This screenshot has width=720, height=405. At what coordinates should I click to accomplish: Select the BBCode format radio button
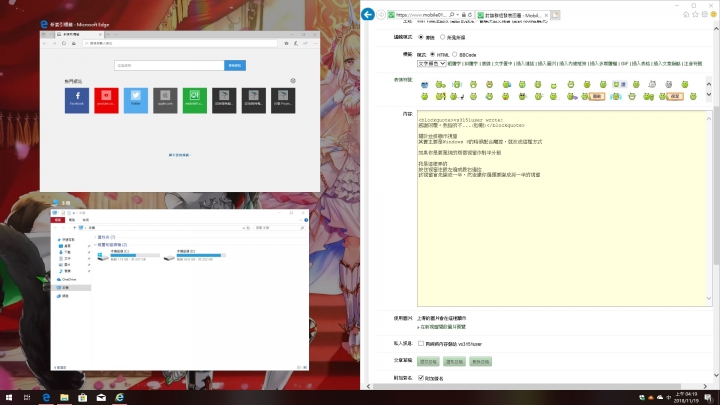pyautogui.click(x=455, y=54)
